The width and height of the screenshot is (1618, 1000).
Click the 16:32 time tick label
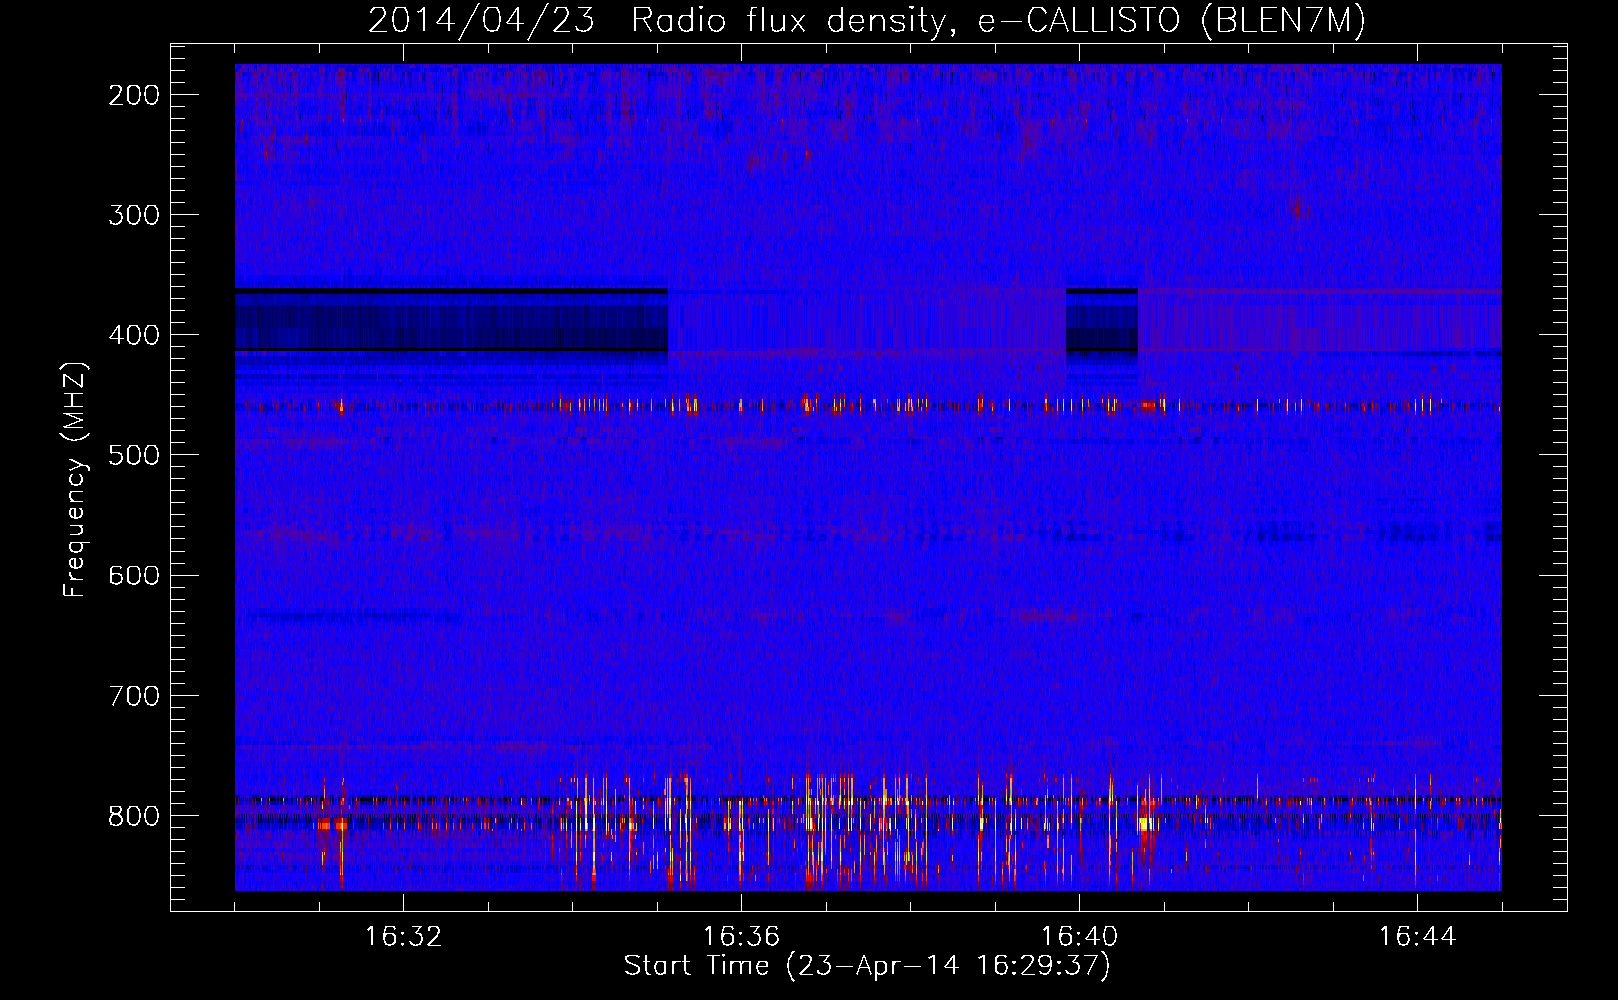coord(403,937)
